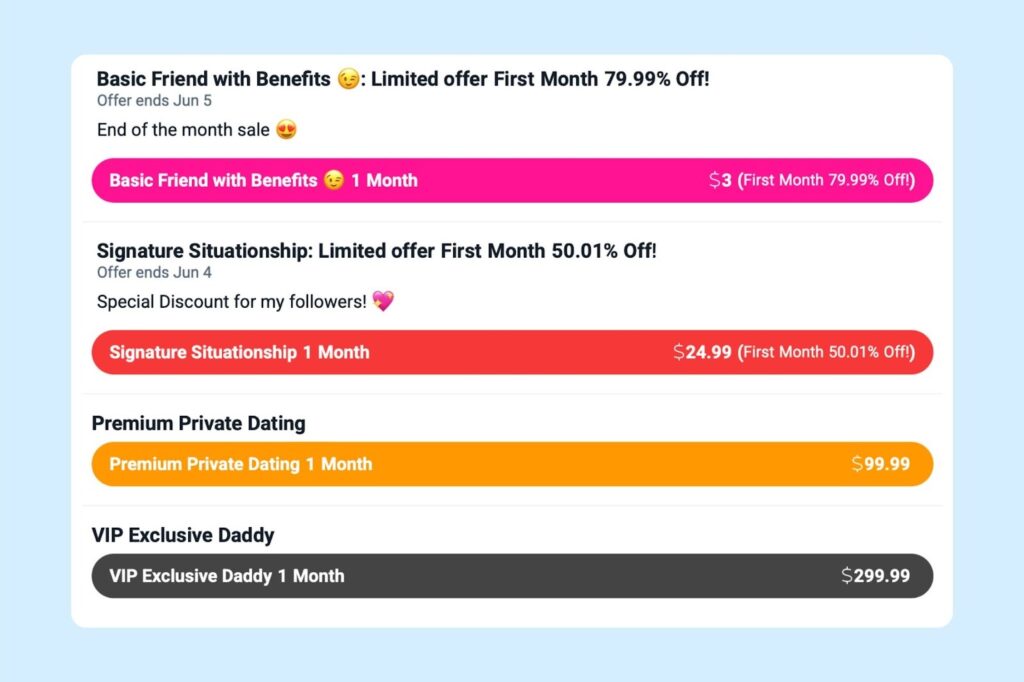This screenshot has width=1024, height=682.
Task: Click the sparkling heart emoji in followers message
Action: (x=384, y=302)
